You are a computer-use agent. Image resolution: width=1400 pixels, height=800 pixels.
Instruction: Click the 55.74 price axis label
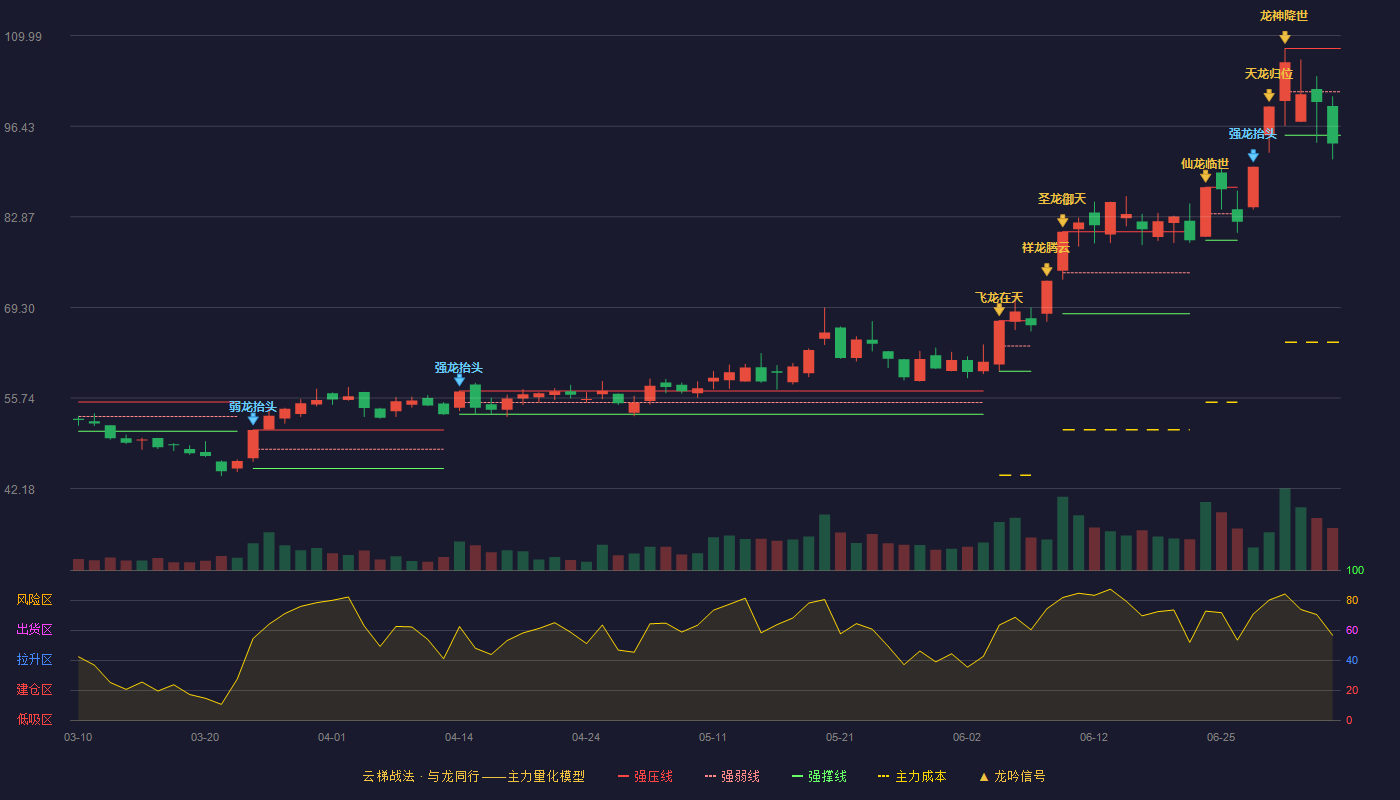[x=20, y=399]
